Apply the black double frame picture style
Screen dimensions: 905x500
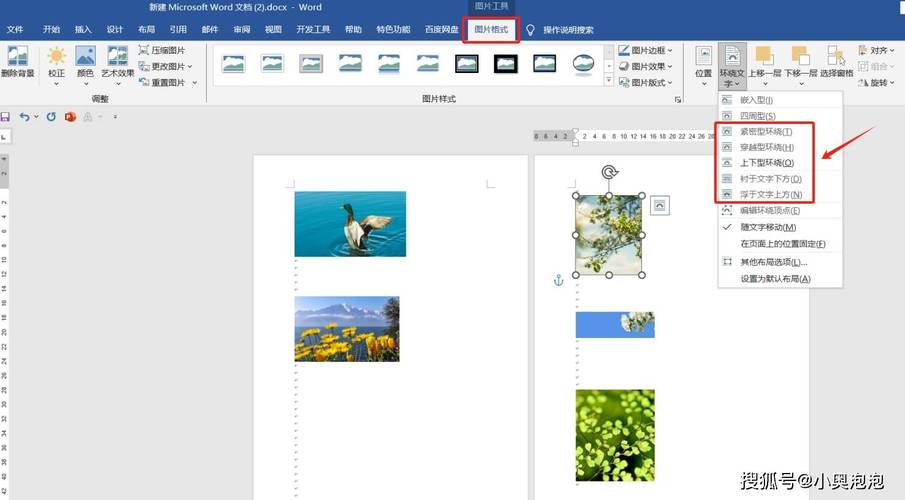pyautogui.click(x=506, y=63)
